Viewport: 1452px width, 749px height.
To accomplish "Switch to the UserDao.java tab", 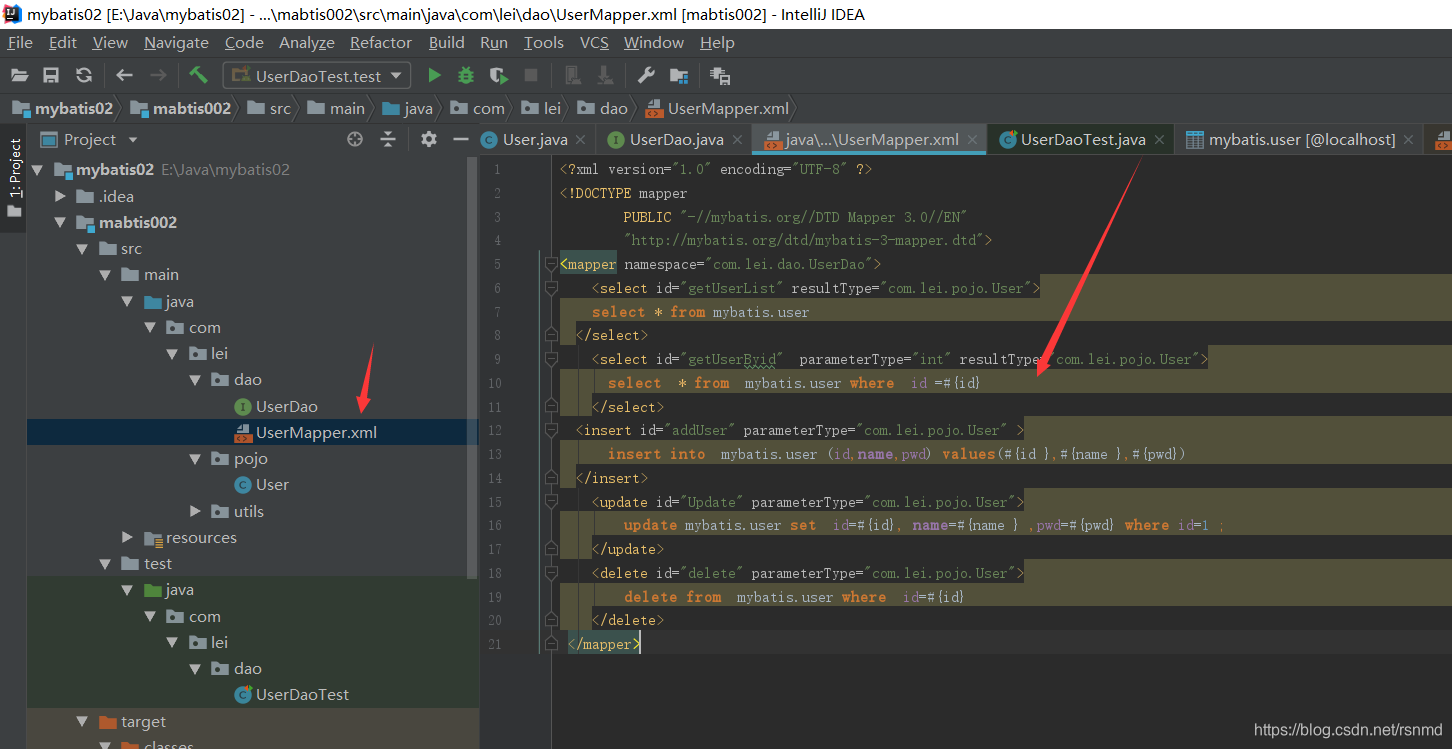I will 676,140.
